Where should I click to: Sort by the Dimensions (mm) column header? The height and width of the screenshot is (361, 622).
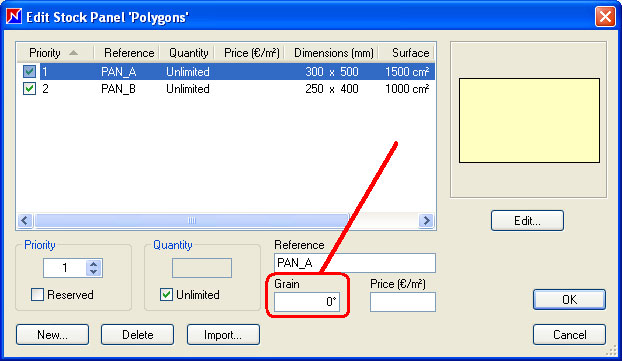pyautogui.click(x=332, y=53)
